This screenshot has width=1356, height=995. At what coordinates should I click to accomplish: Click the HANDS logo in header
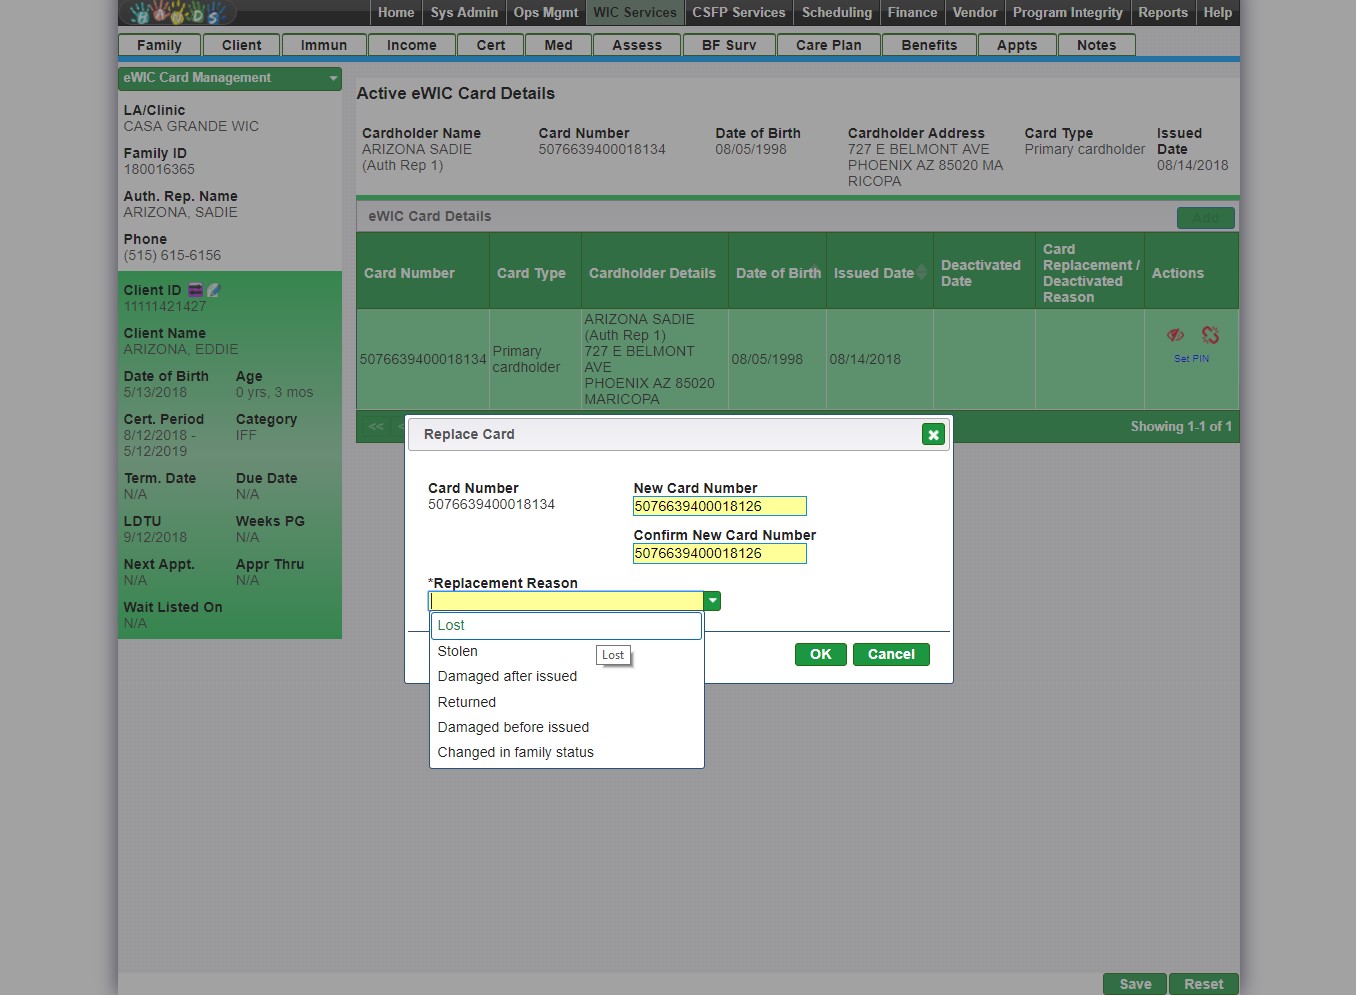click(x=178, y=13)
